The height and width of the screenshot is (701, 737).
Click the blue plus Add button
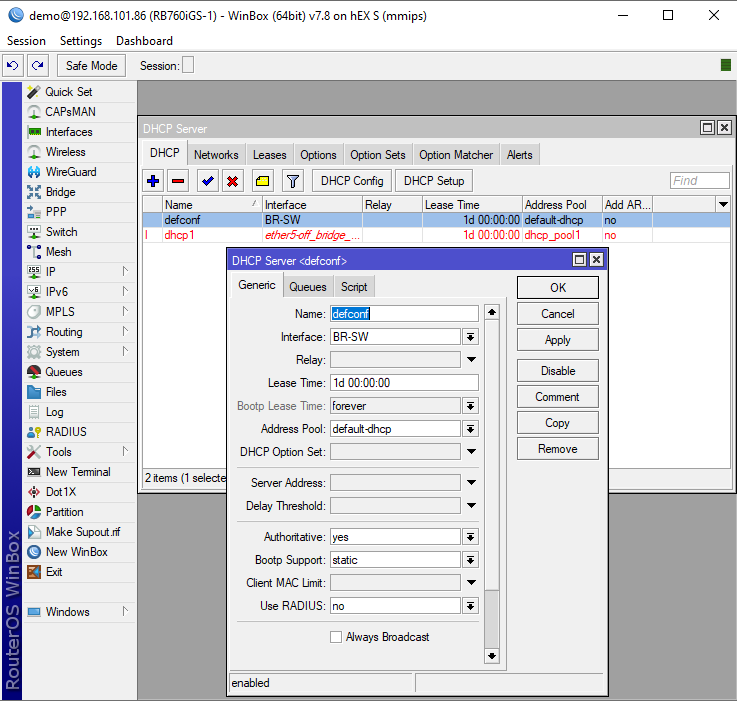pyautogui.click(x=153, y=181)
